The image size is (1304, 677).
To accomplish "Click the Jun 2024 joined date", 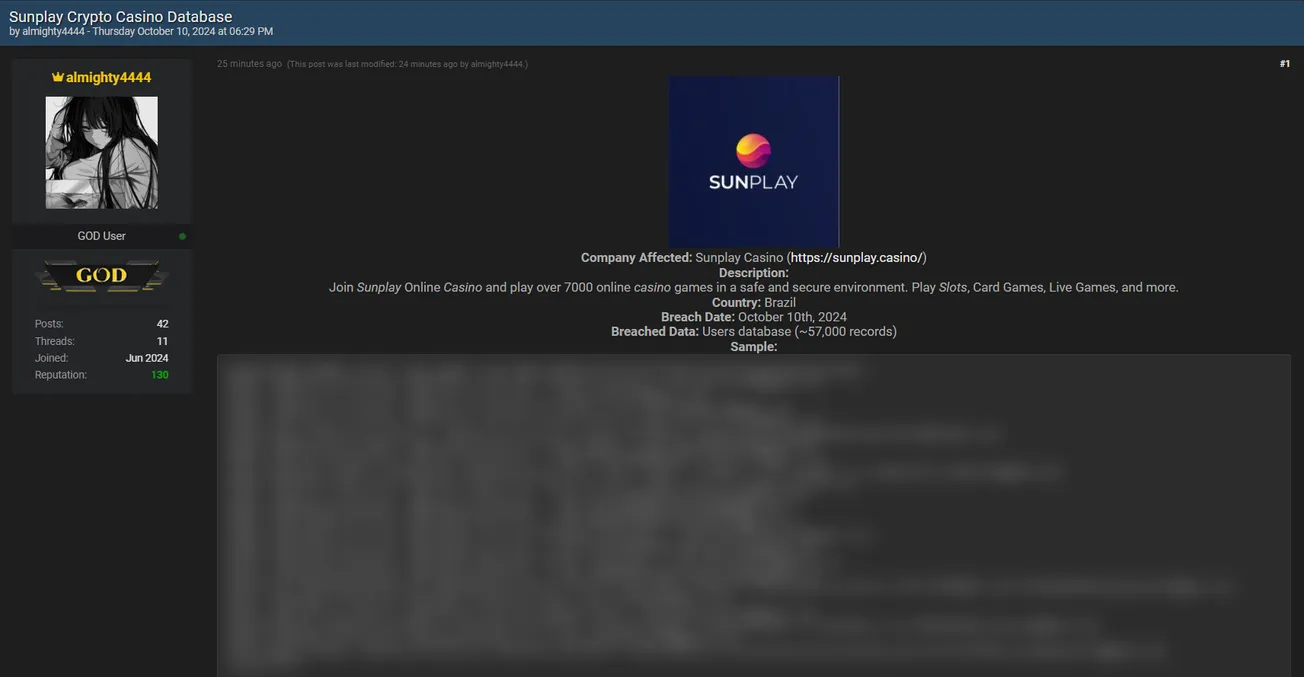I will click(147, 358).
